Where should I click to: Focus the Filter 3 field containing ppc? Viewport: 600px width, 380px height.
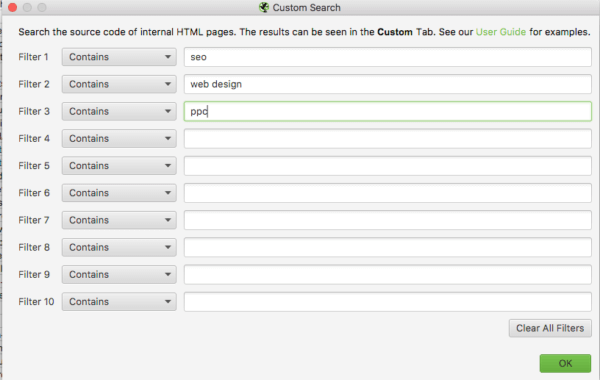coord(388,111)
